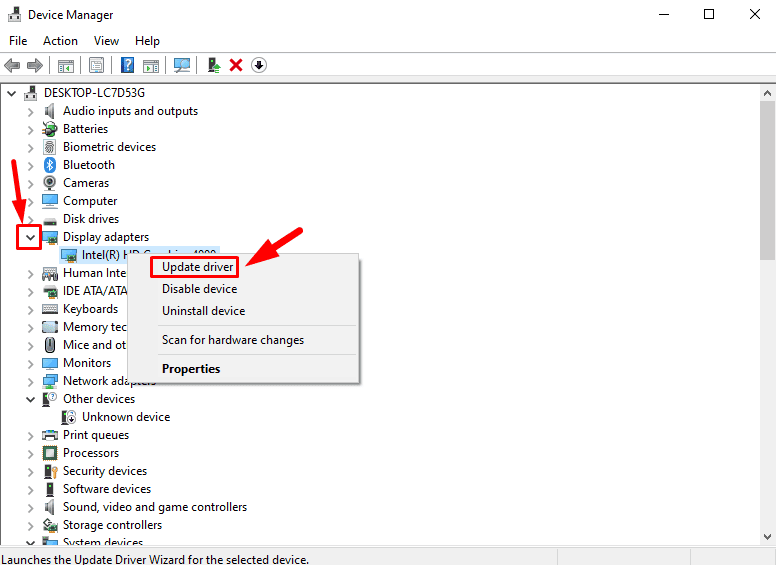Image resolution: width=776 pixels, height=565 pixels.
Task: Click the Biometric devices fingerprint icon
Action: point(49,147)
